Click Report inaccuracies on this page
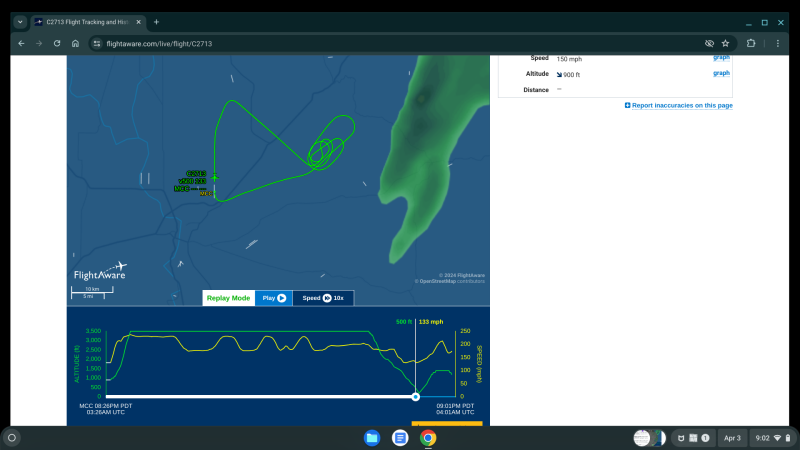800x450 pixels. coord(682,105)
